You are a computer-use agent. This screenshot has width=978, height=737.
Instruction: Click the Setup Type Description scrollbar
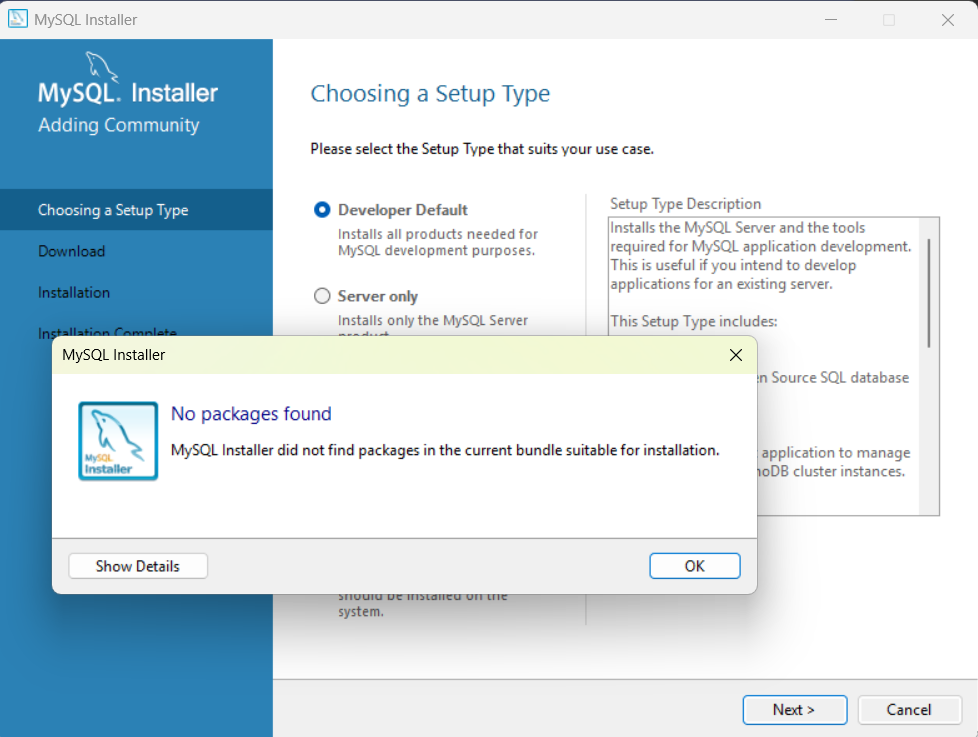tap(928, 293)
